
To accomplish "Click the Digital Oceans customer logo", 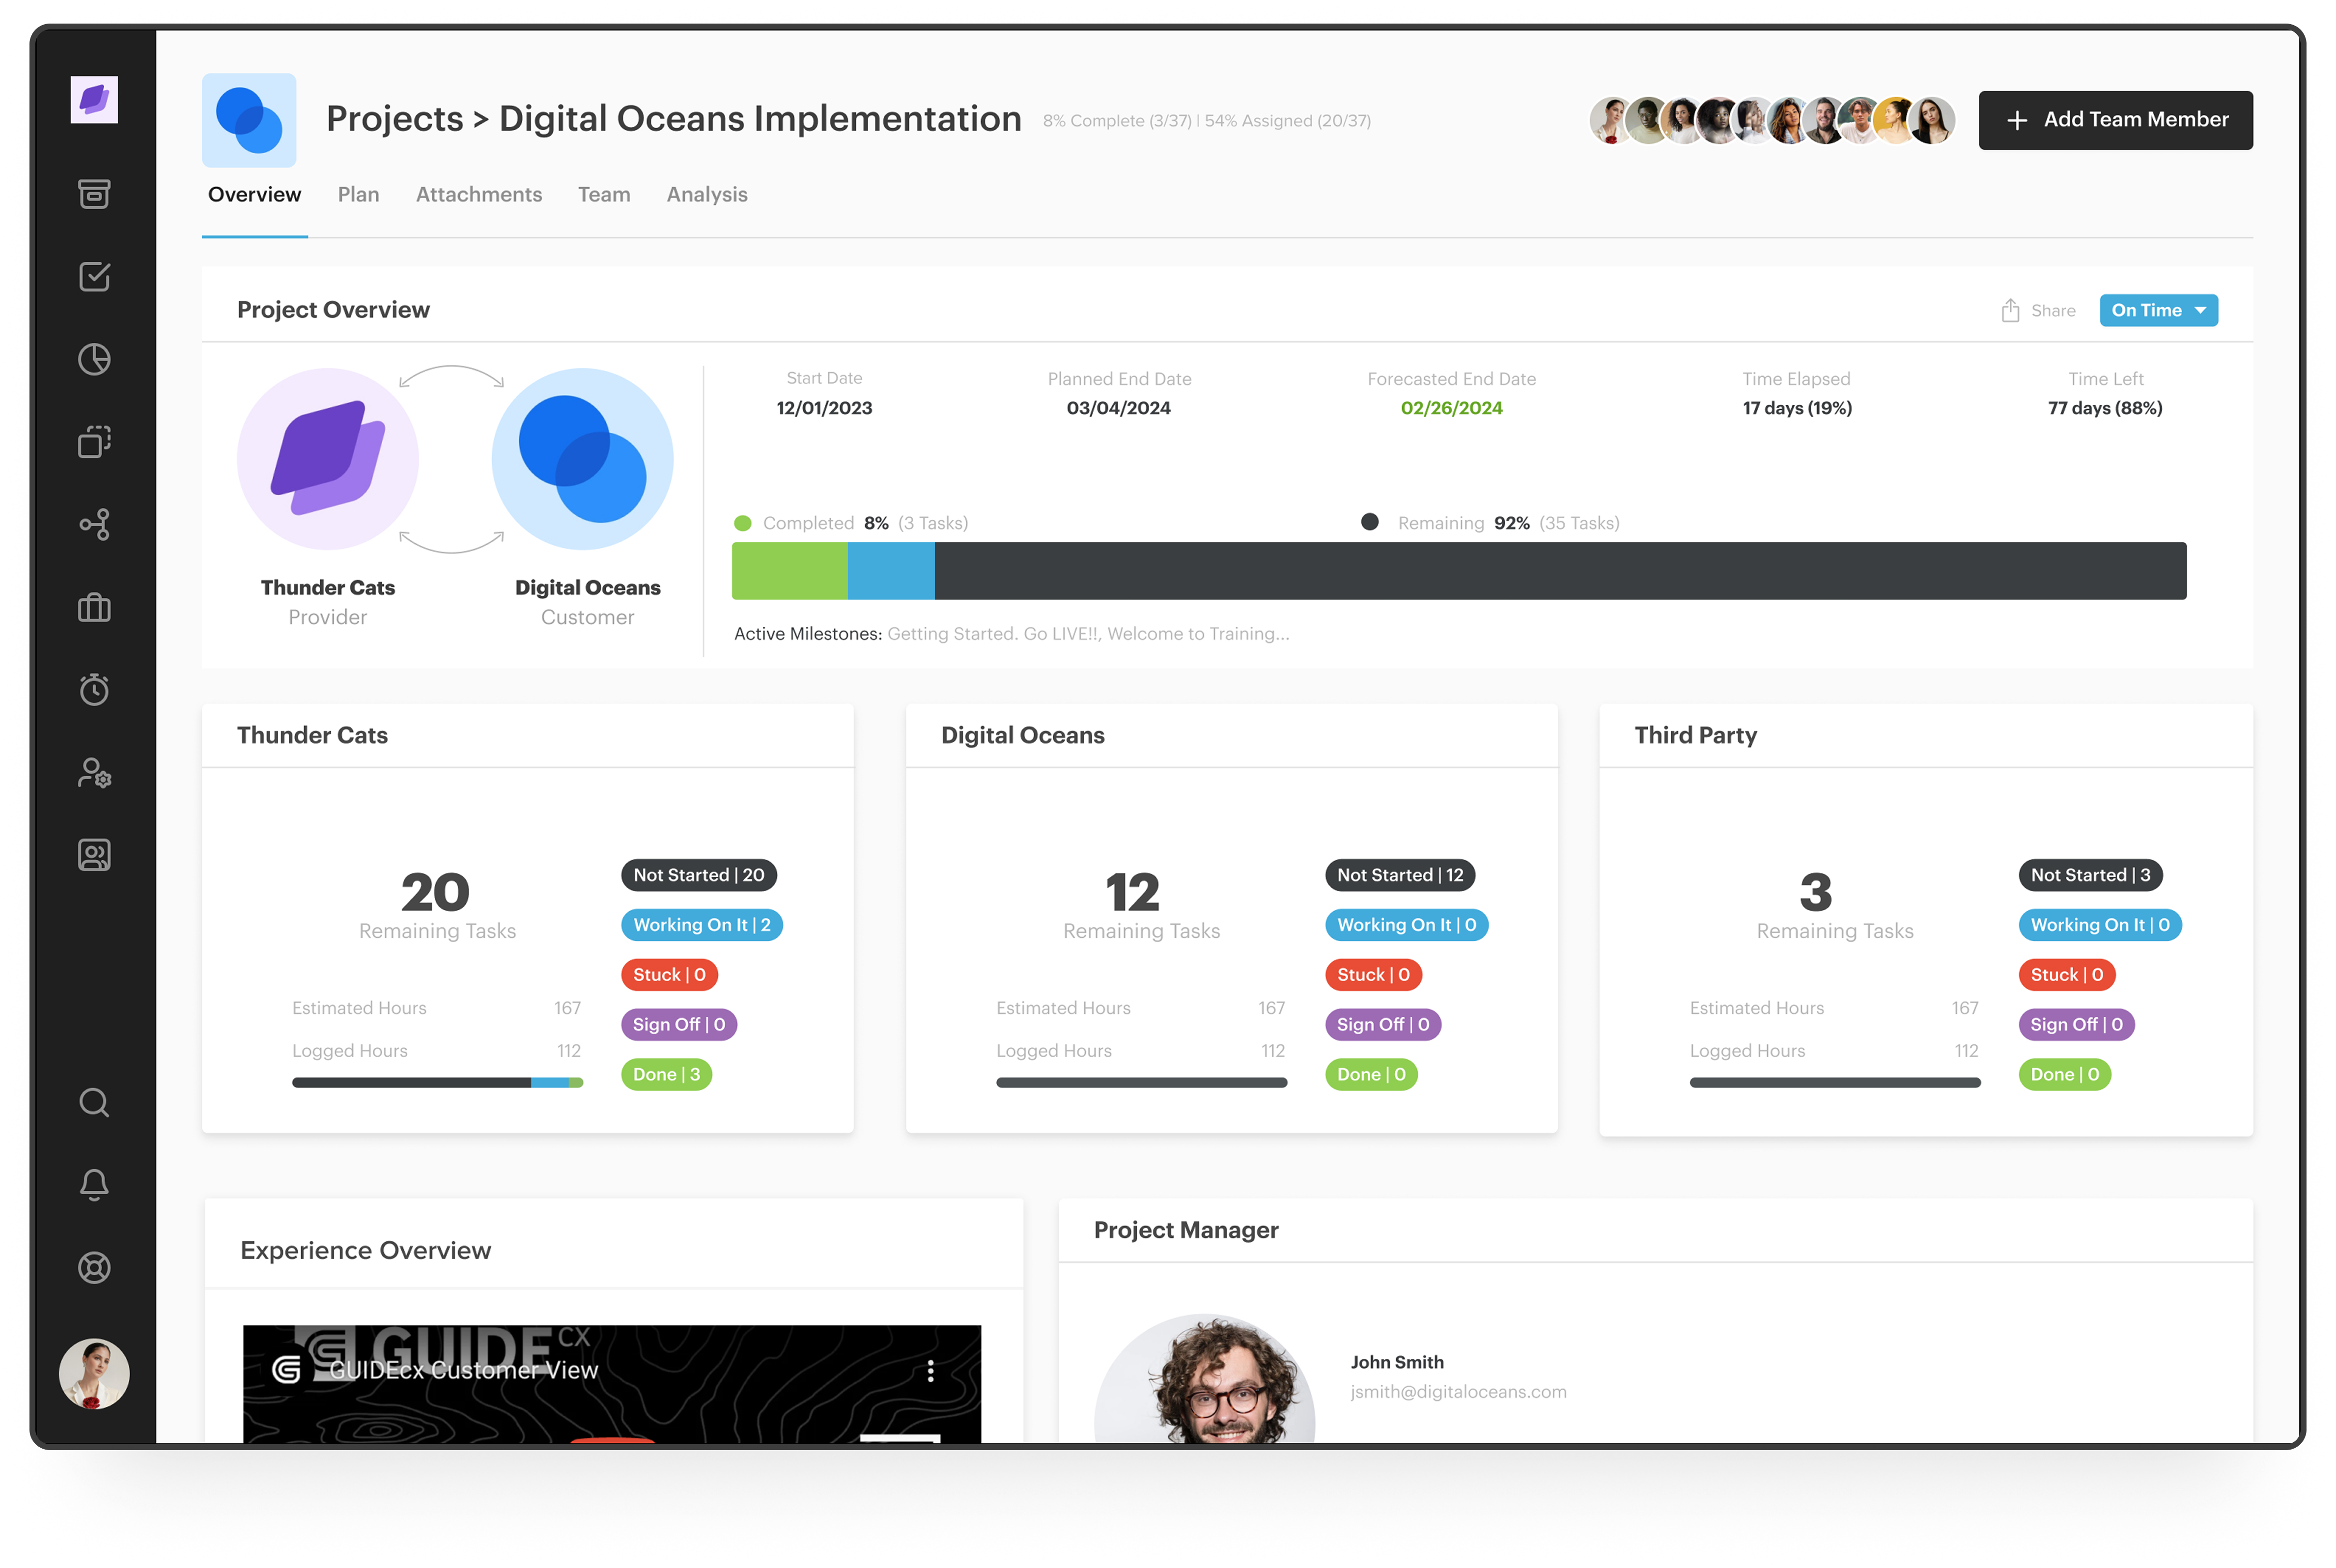I will (x=583, y=459).
